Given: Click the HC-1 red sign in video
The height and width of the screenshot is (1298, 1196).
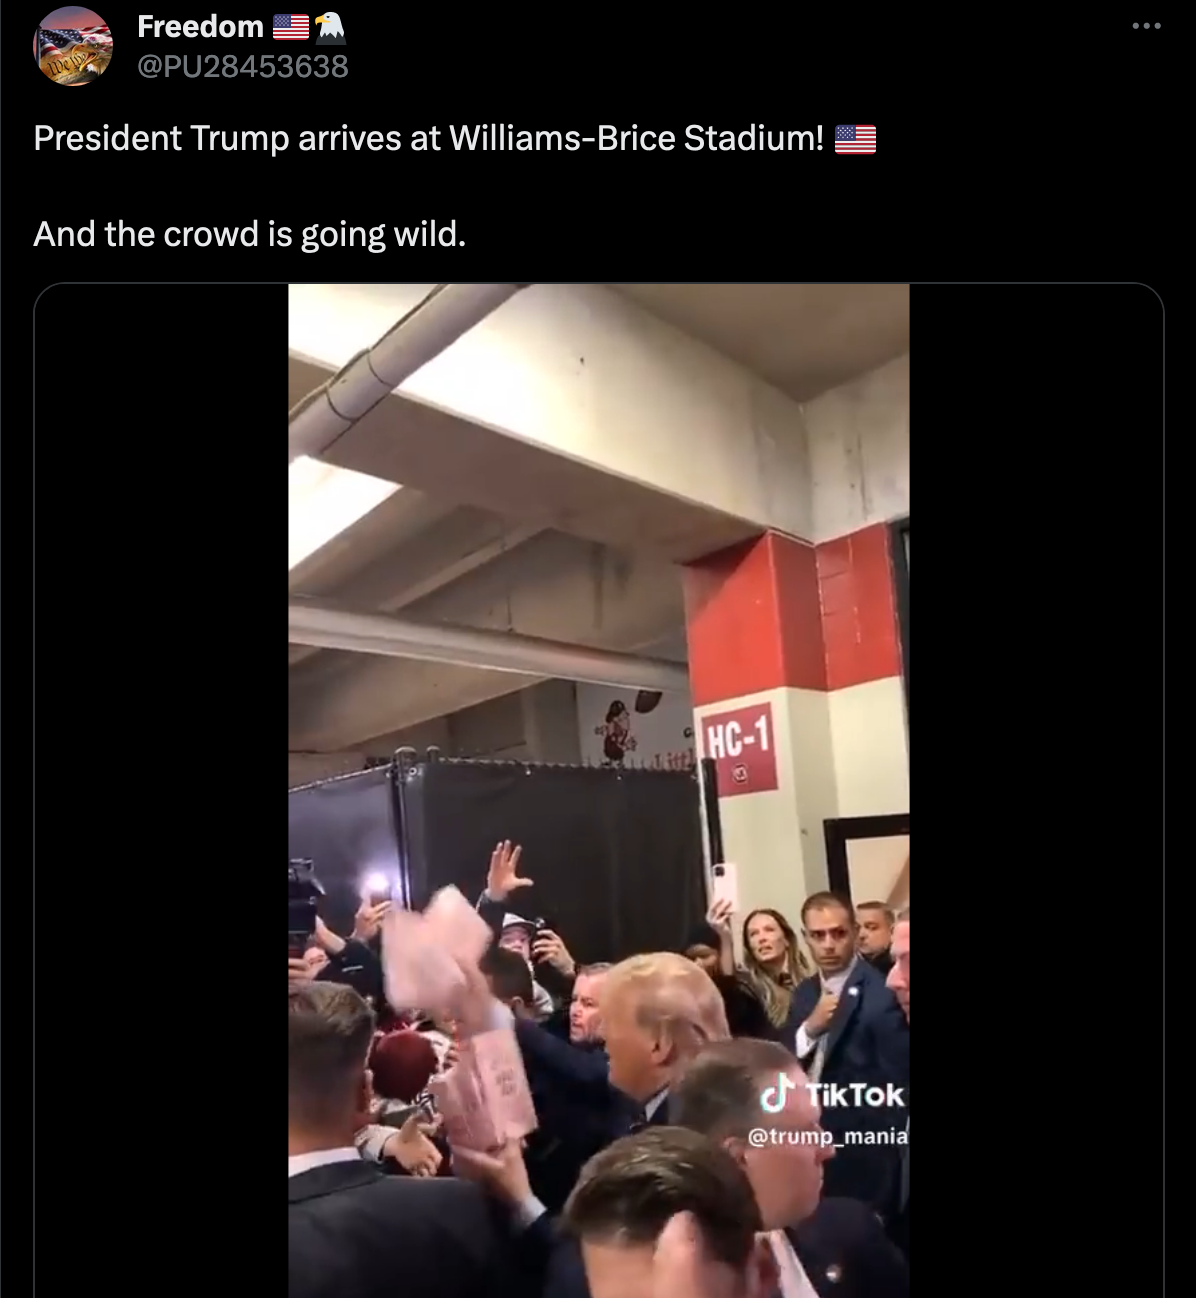Looking at the screenshot, I should (739, 748).
